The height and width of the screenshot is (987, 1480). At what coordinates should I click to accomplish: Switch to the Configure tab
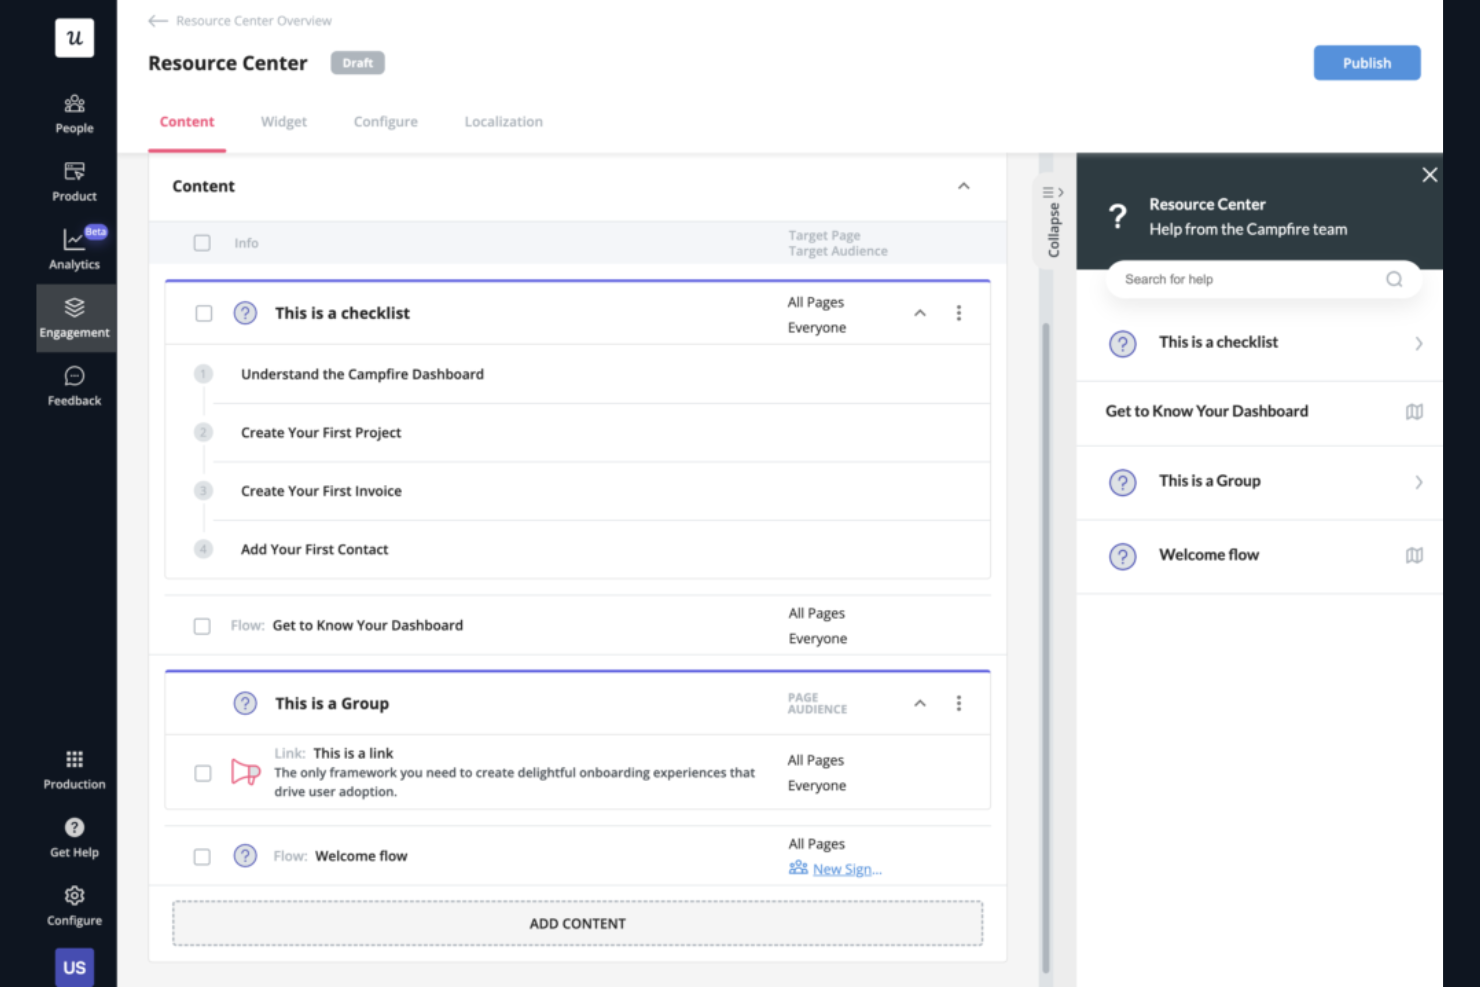click(x=386, y=122)
